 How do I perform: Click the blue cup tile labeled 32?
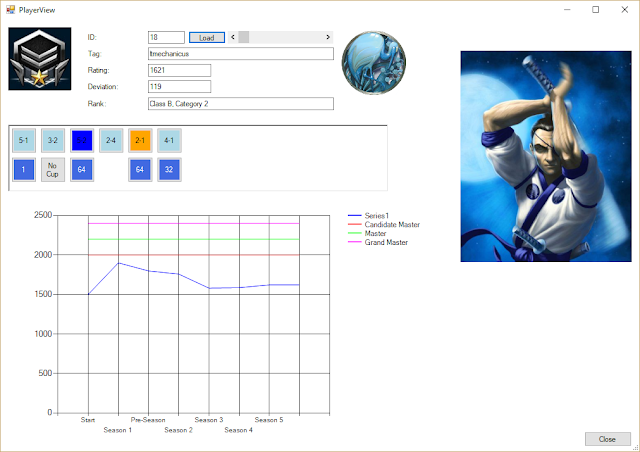[169, 169]
